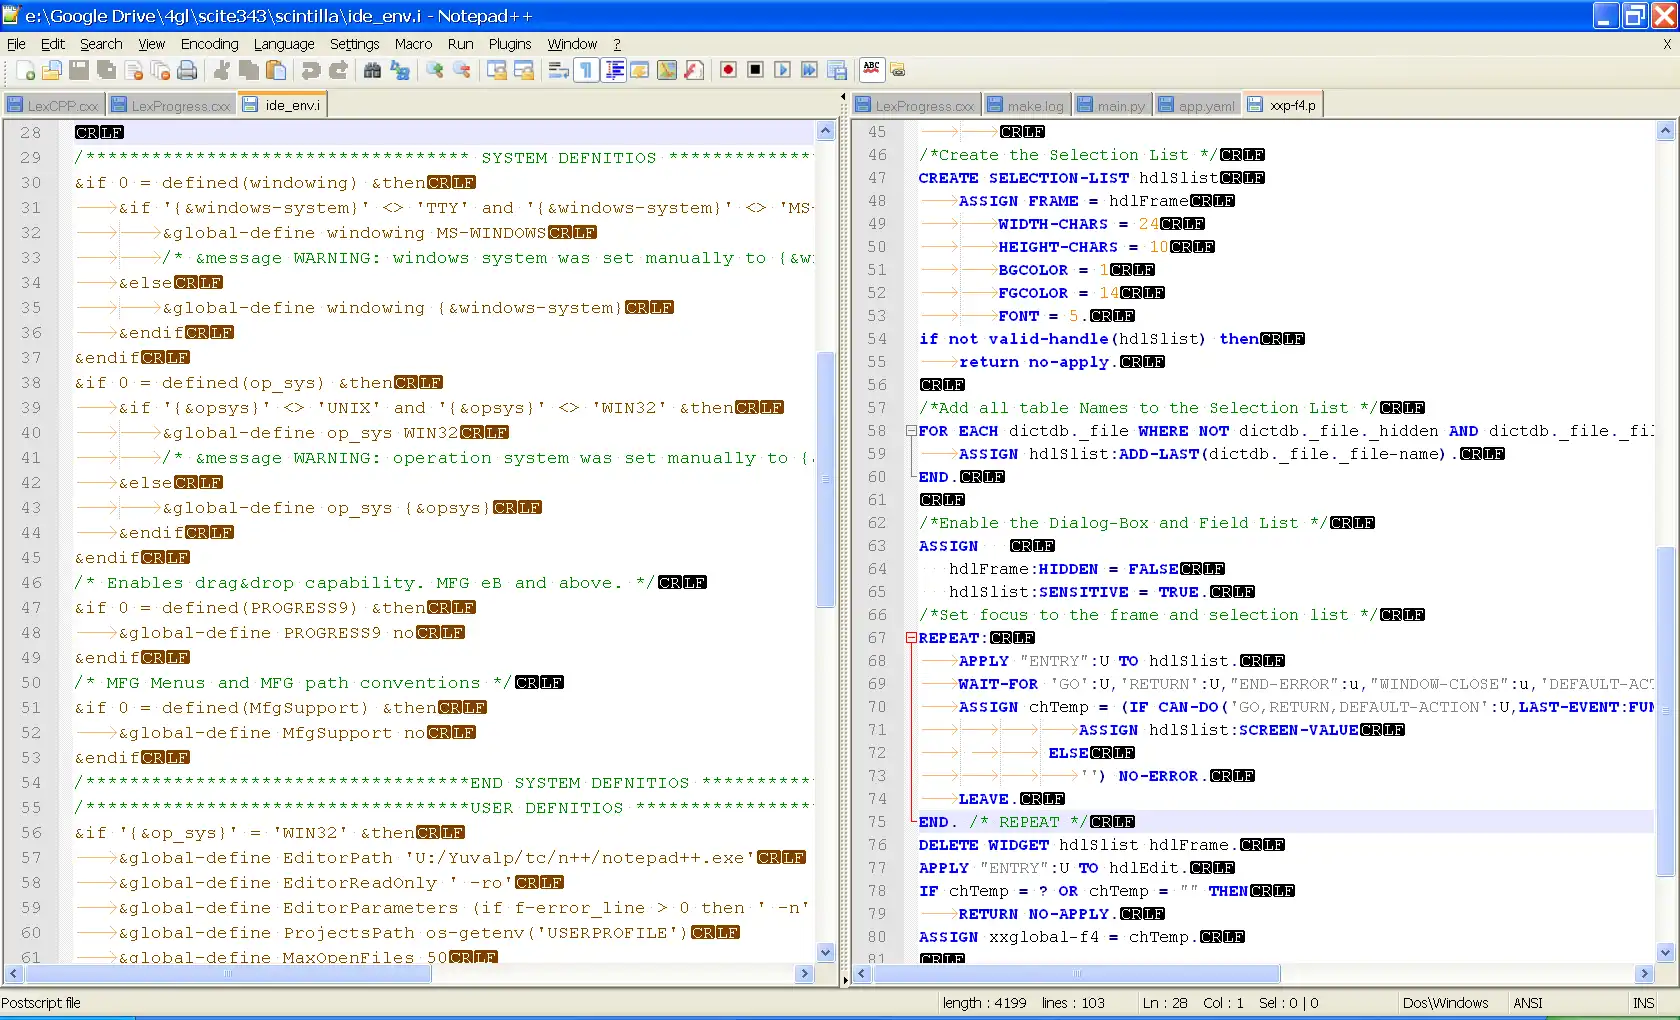Toggle synchronized vertical scrolling
The image size is (1680, 1020).
pos(496,70)
